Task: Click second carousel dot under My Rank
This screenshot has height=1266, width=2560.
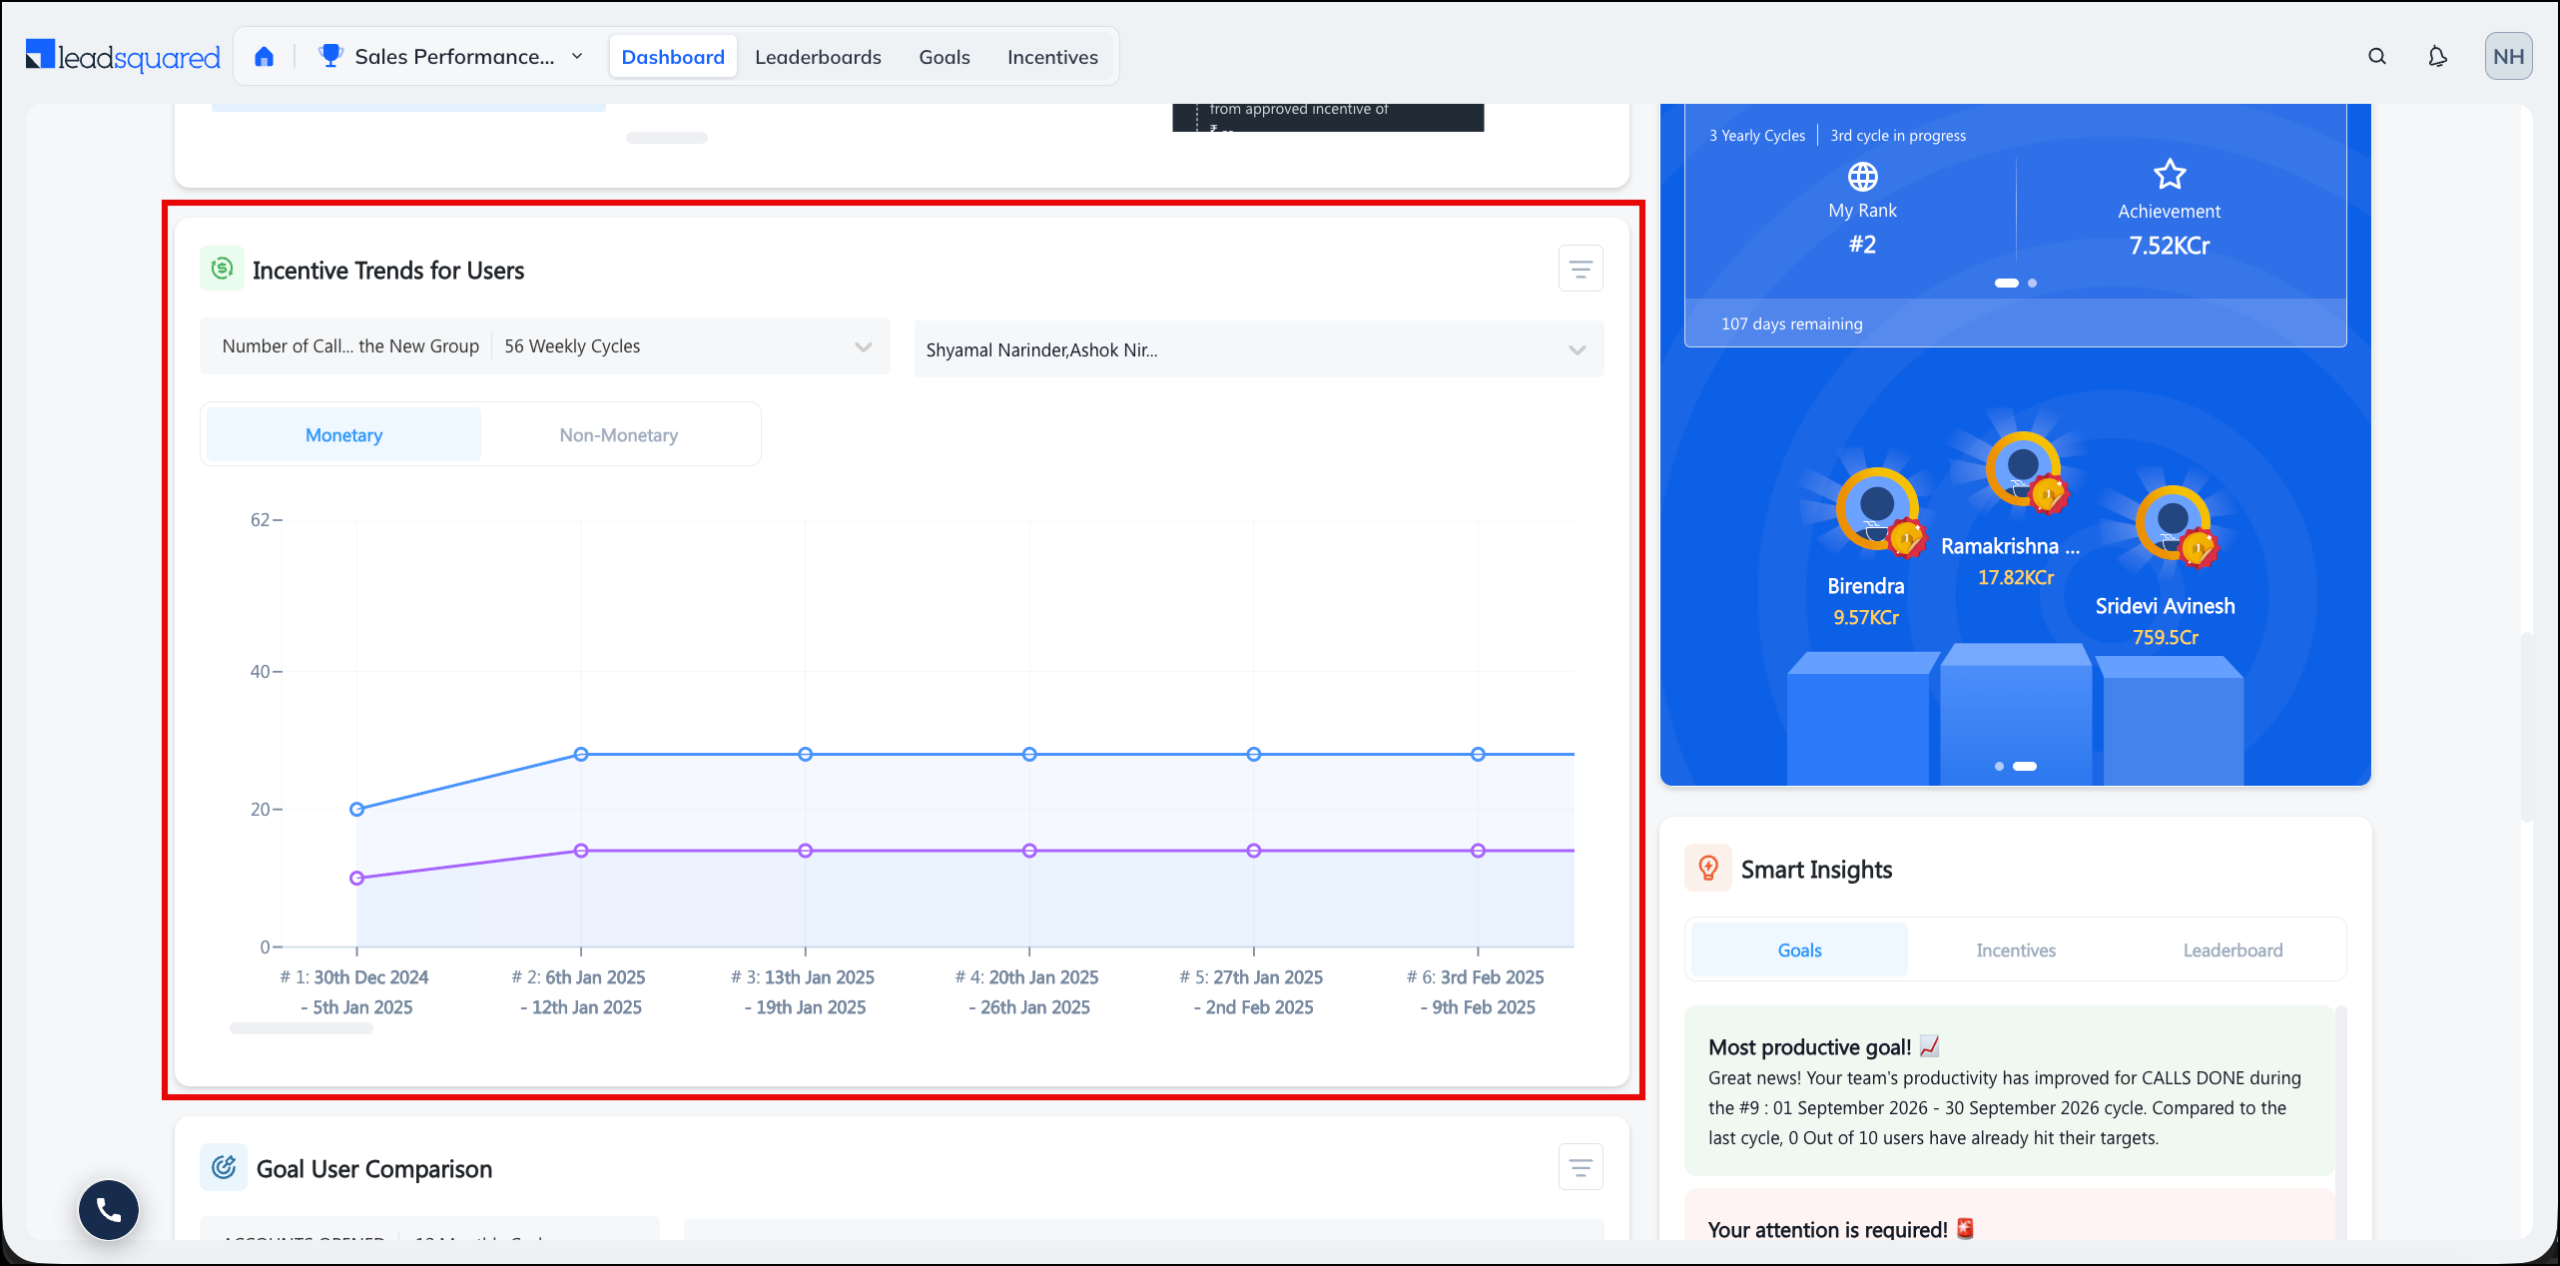Action: click(2032, 283)
